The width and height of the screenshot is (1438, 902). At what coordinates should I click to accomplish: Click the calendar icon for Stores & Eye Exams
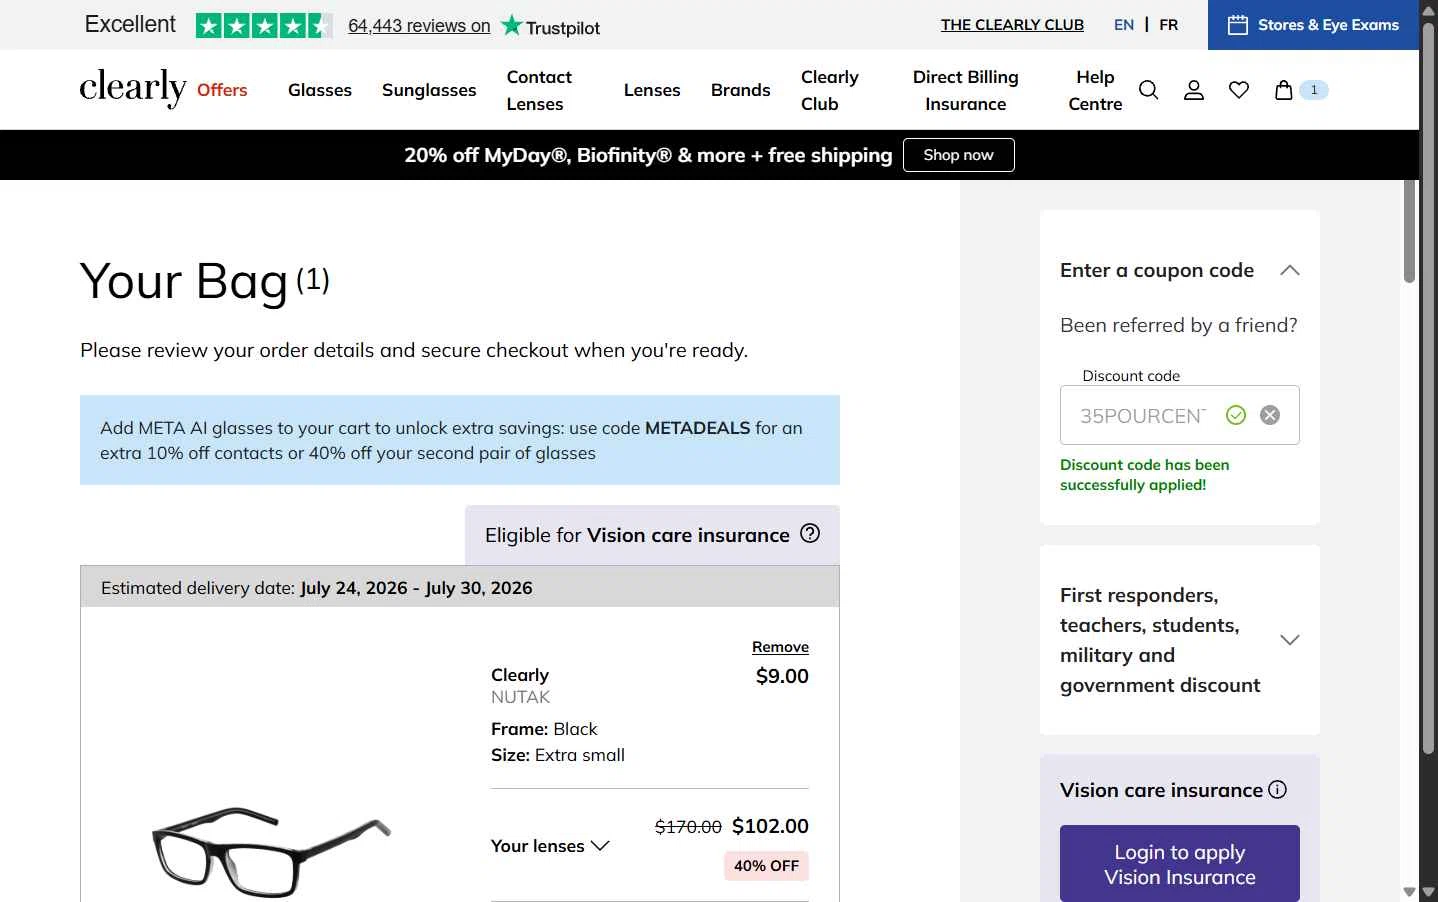[x=1237, y=25]
